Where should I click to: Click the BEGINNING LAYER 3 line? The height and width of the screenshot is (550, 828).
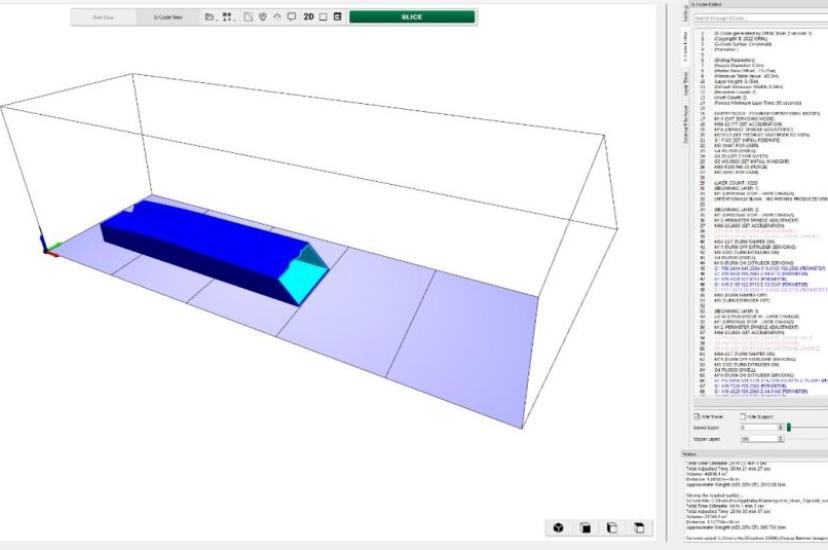tap(736, 311)
